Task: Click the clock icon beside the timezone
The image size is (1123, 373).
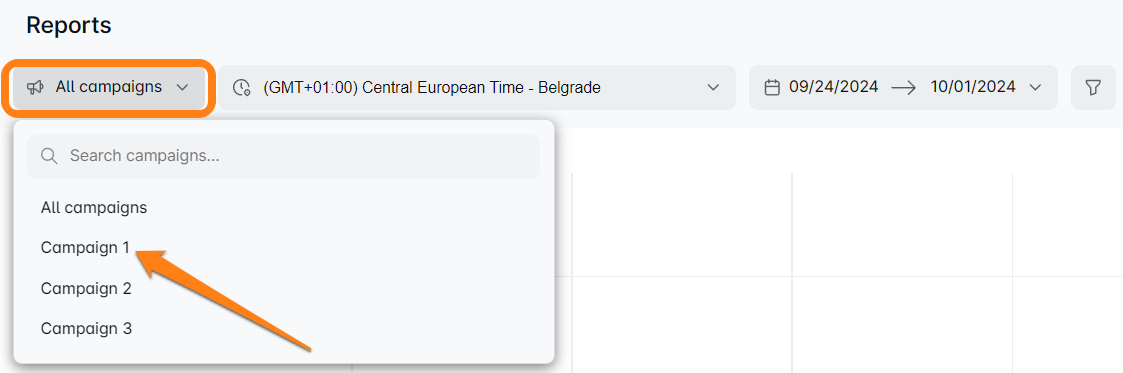Action: 241,87
